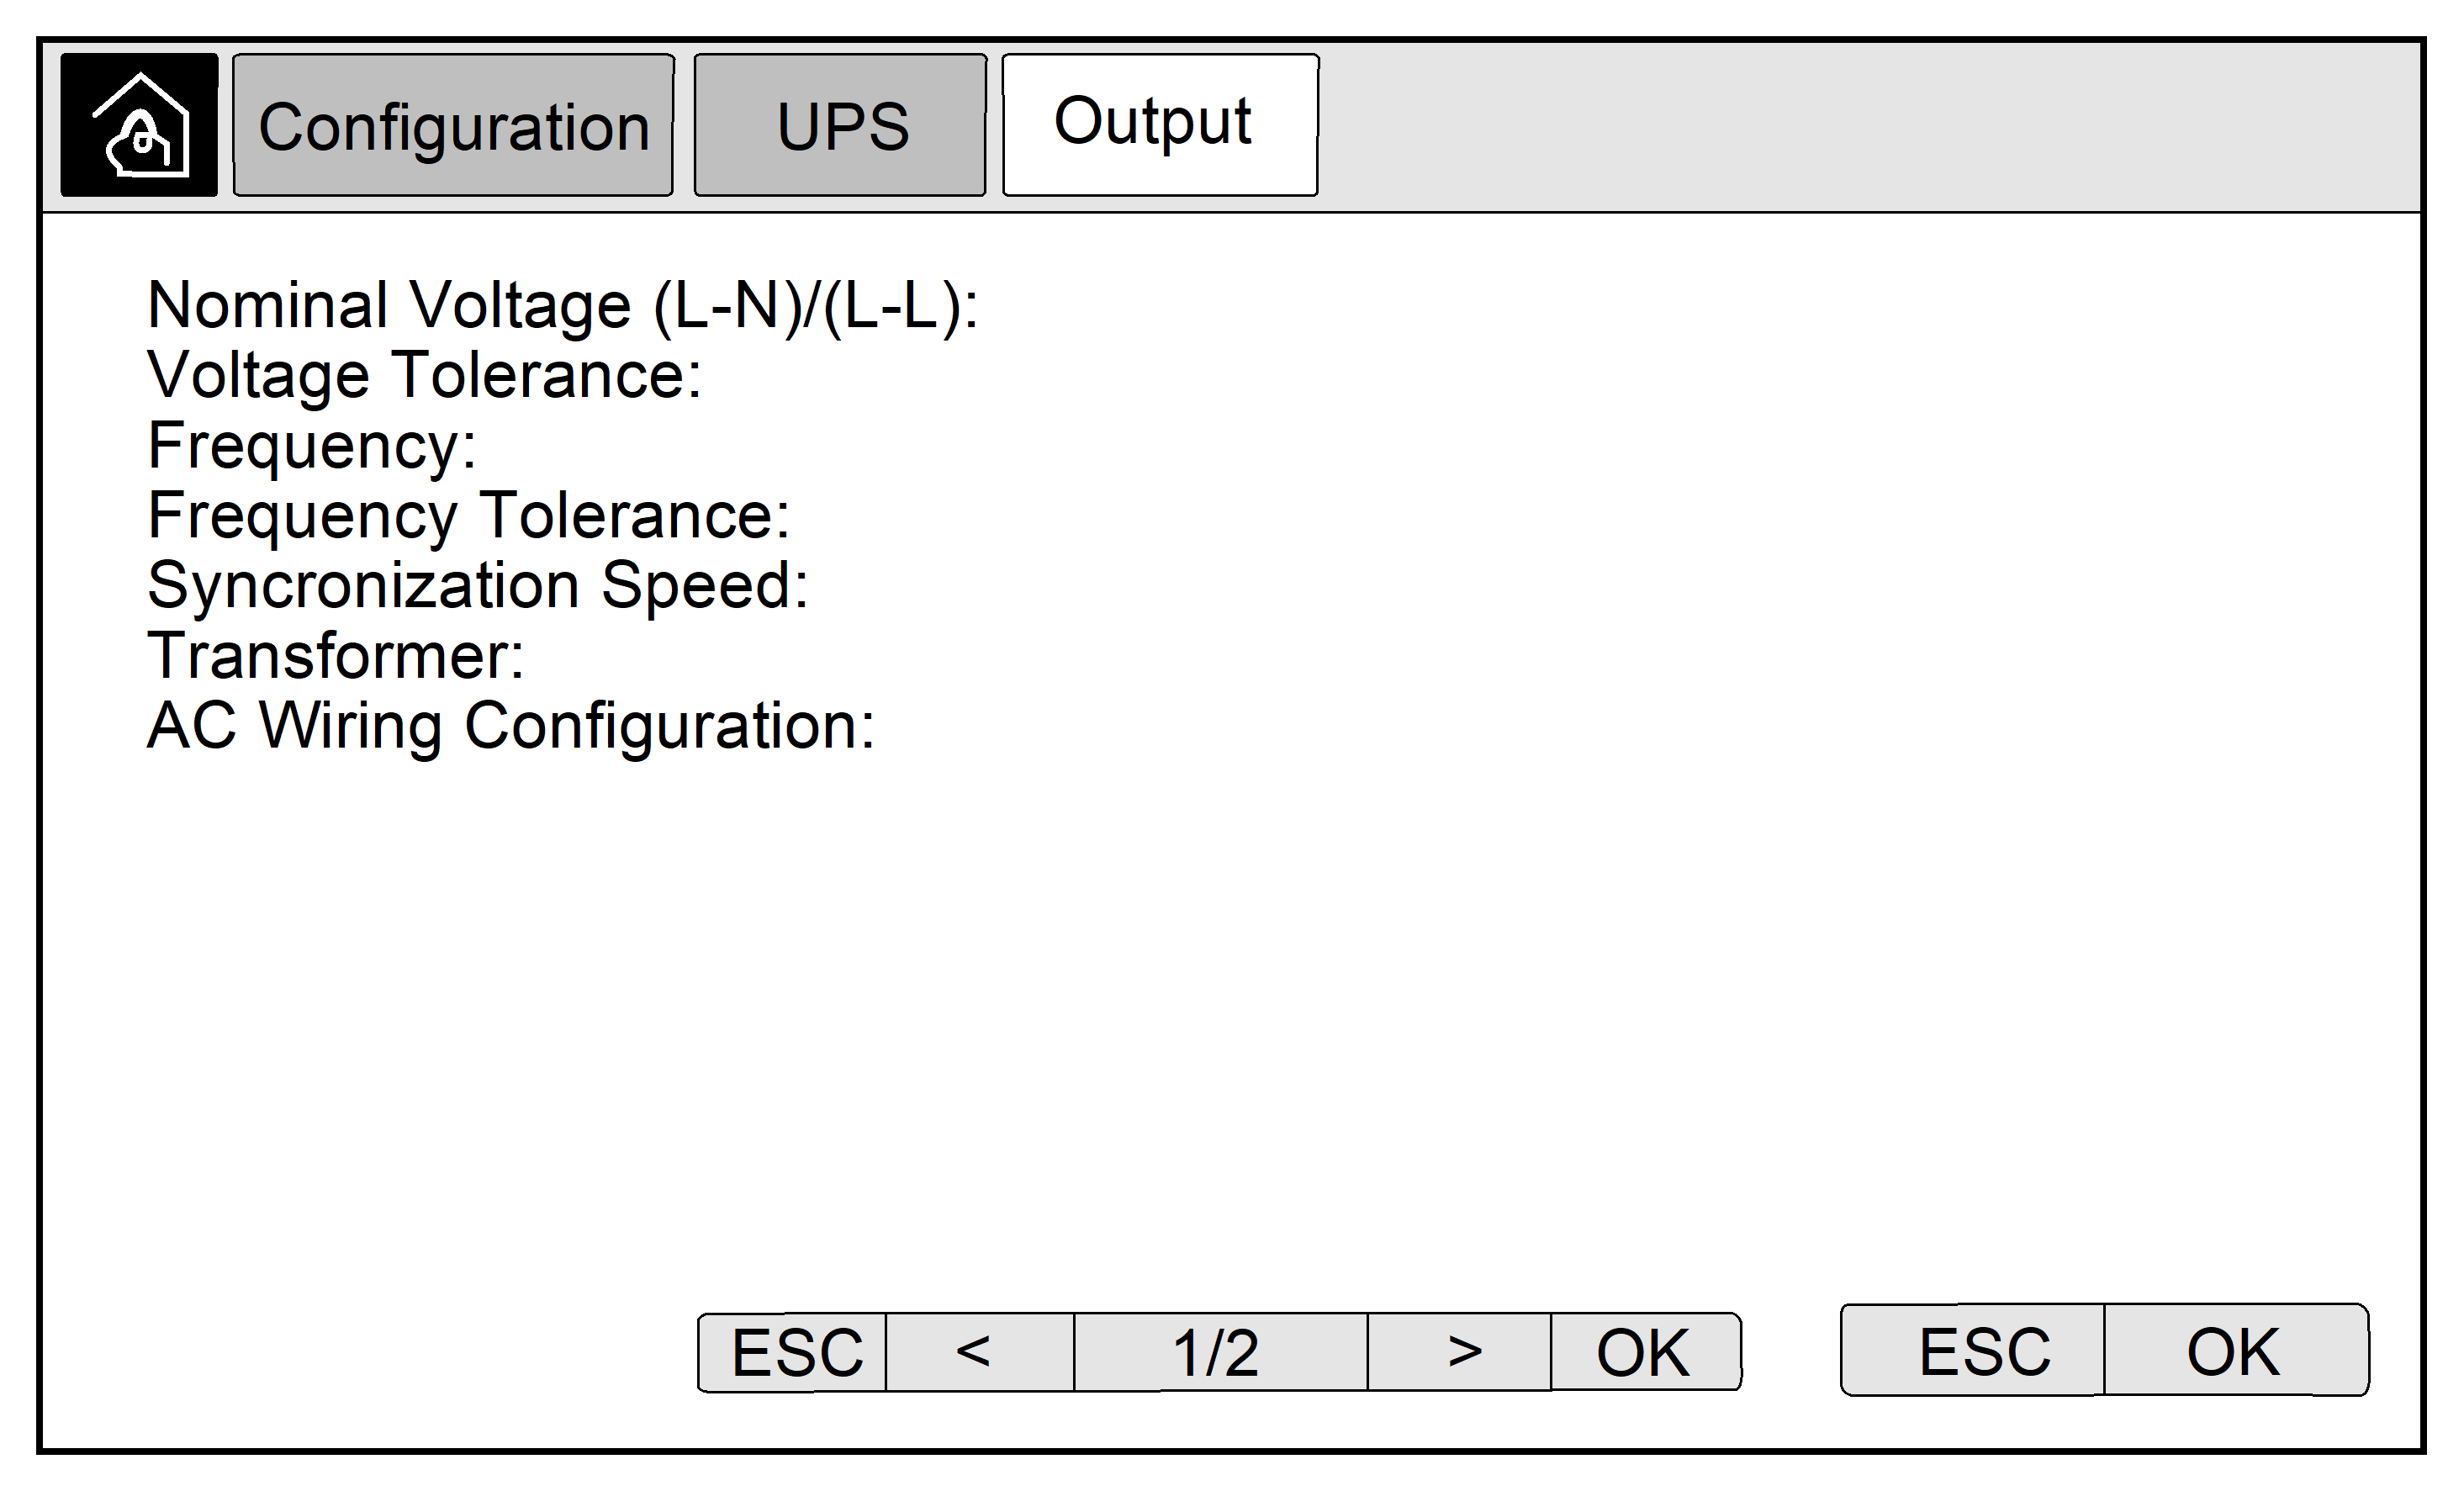Select the Output tab
Viewport: 2464px width, 1491px height.
pos(1160,125)
